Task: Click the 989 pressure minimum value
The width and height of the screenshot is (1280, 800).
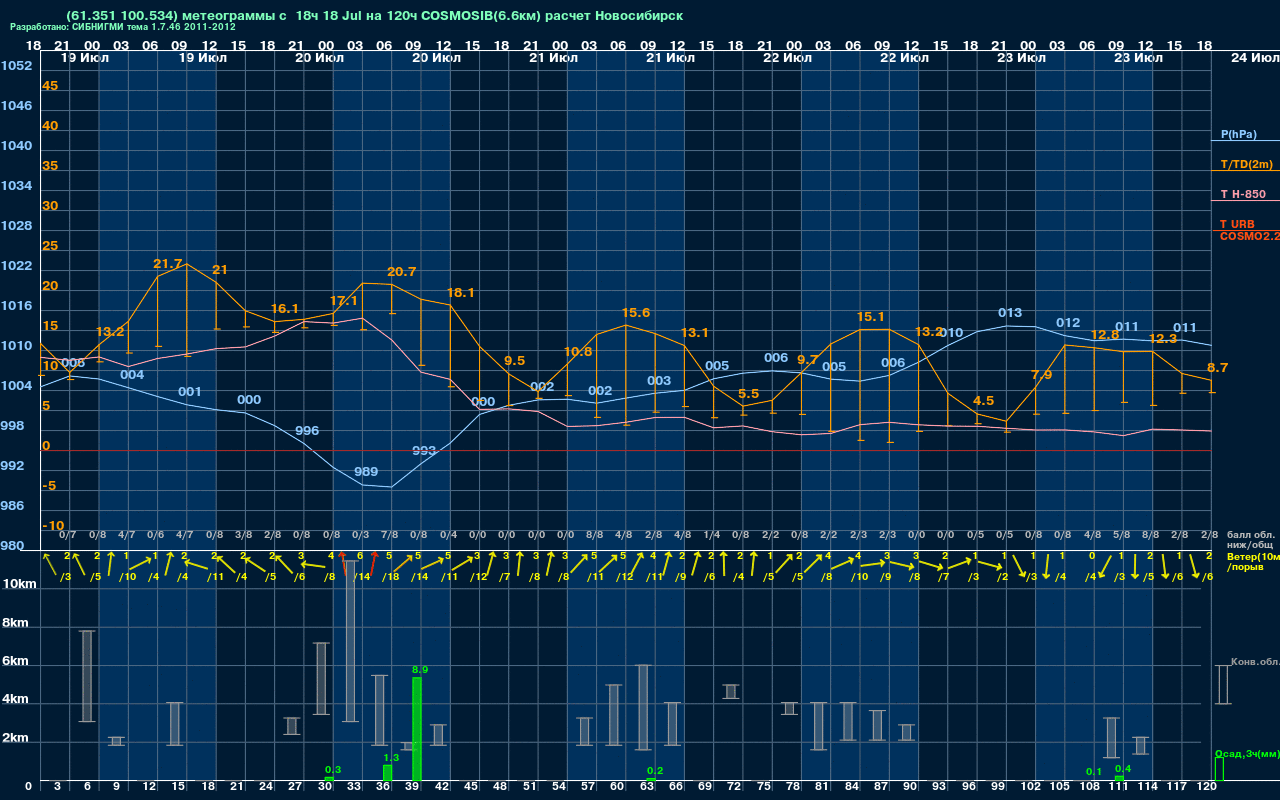Action: [x=366, y=472]
